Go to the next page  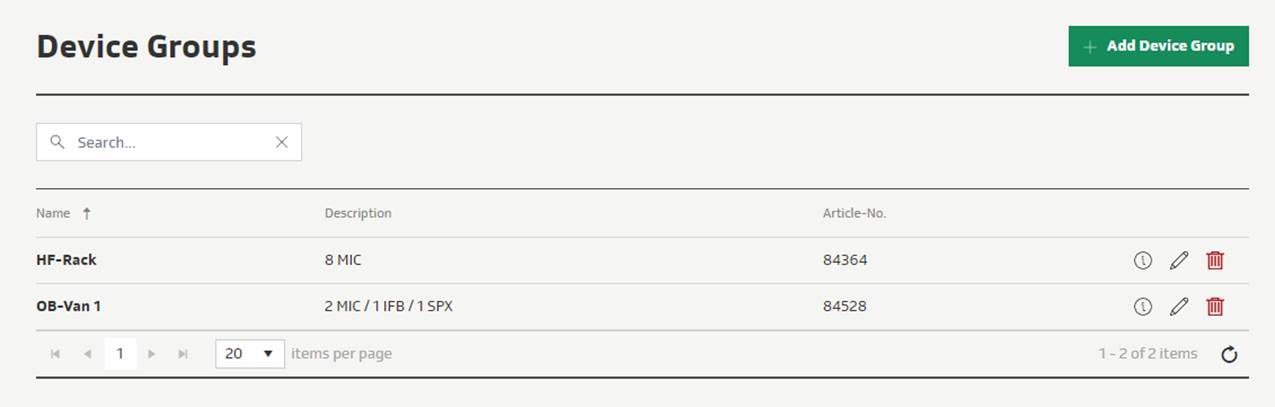(x=151, y=354)
